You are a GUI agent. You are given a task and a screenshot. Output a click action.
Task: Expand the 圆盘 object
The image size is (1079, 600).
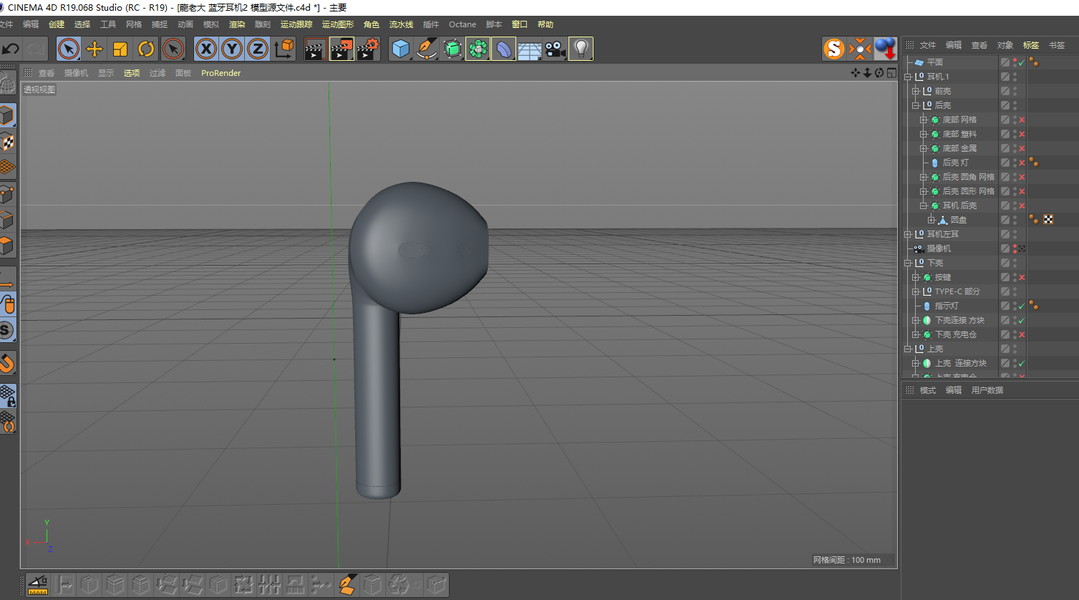click(931, 220)
